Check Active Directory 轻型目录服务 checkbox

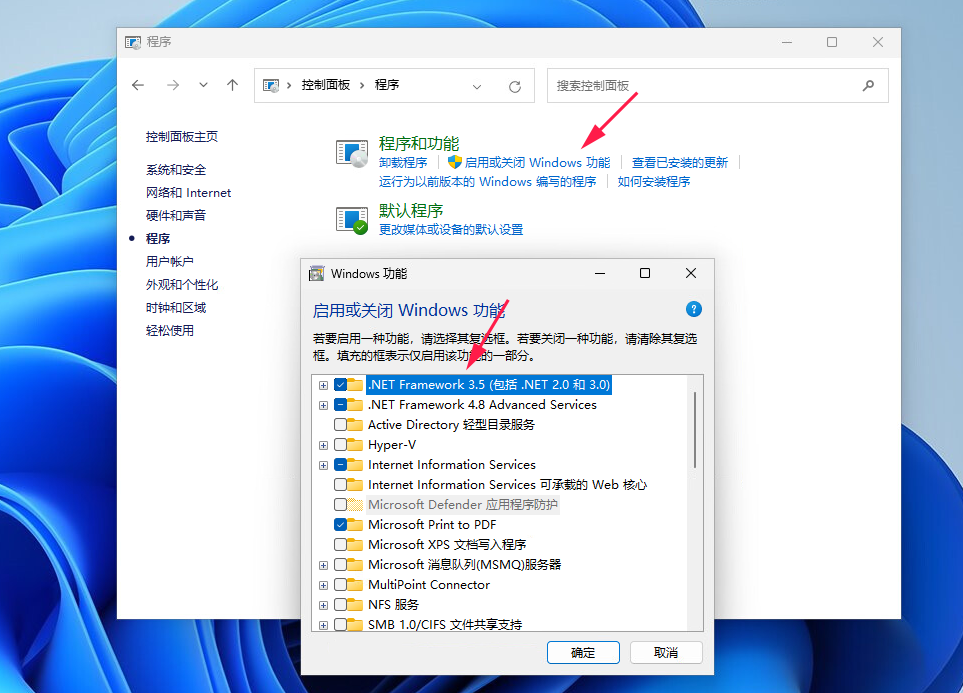pyautogui.click(x=340, y=425)
